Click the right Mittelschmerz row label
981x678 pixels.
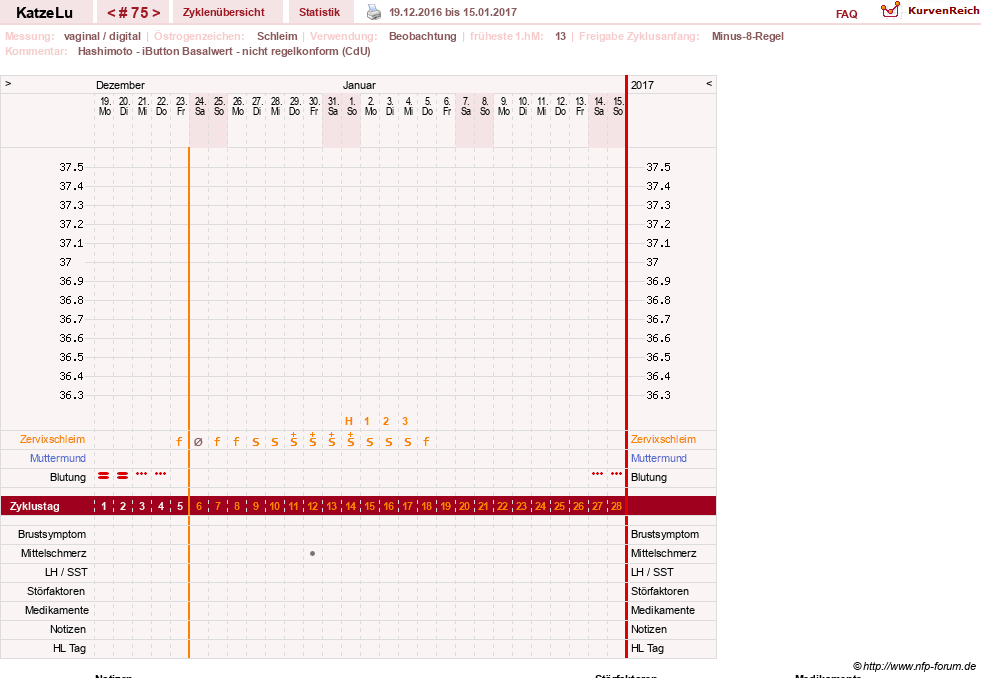click(663, 553)
